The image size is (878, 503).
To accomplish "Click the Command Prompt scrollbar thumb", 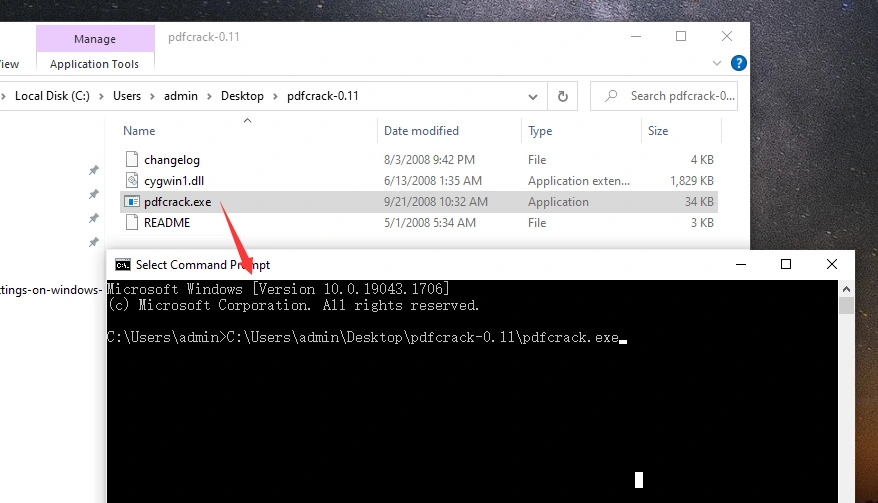I will tap(846, 306).
